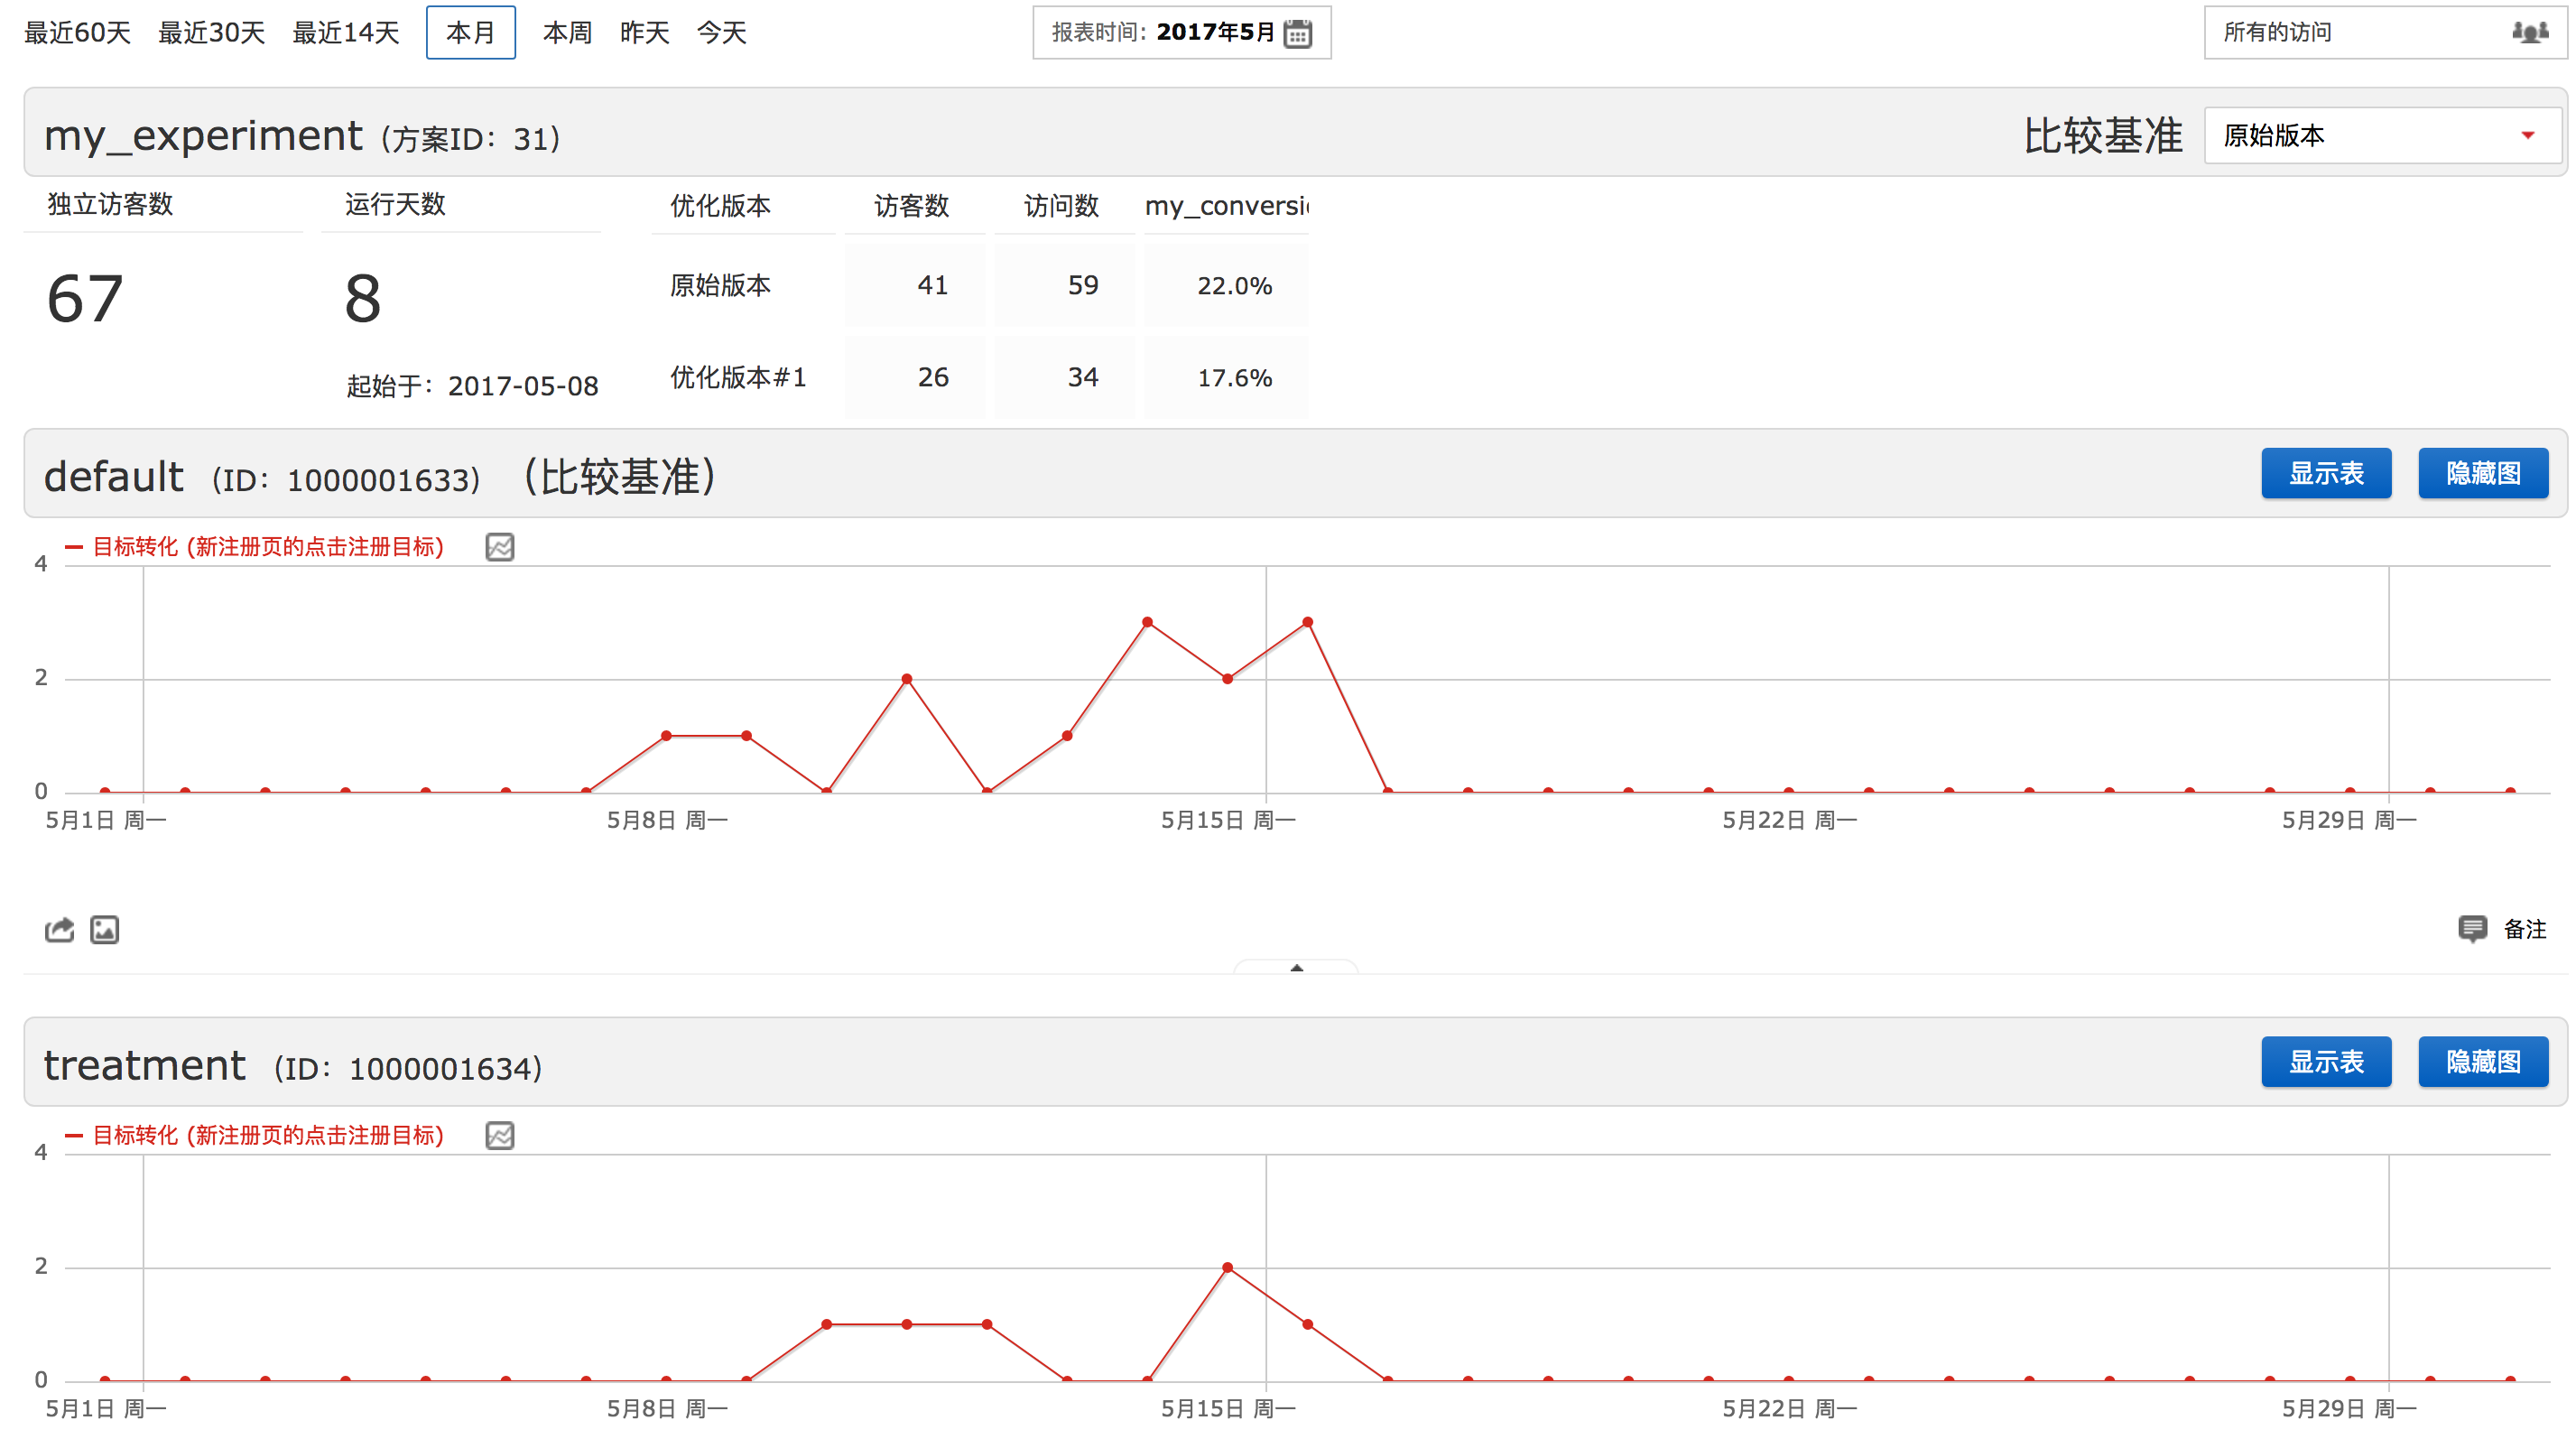
Task: Click the 优化版本 column header
Action: click(720, 206)
